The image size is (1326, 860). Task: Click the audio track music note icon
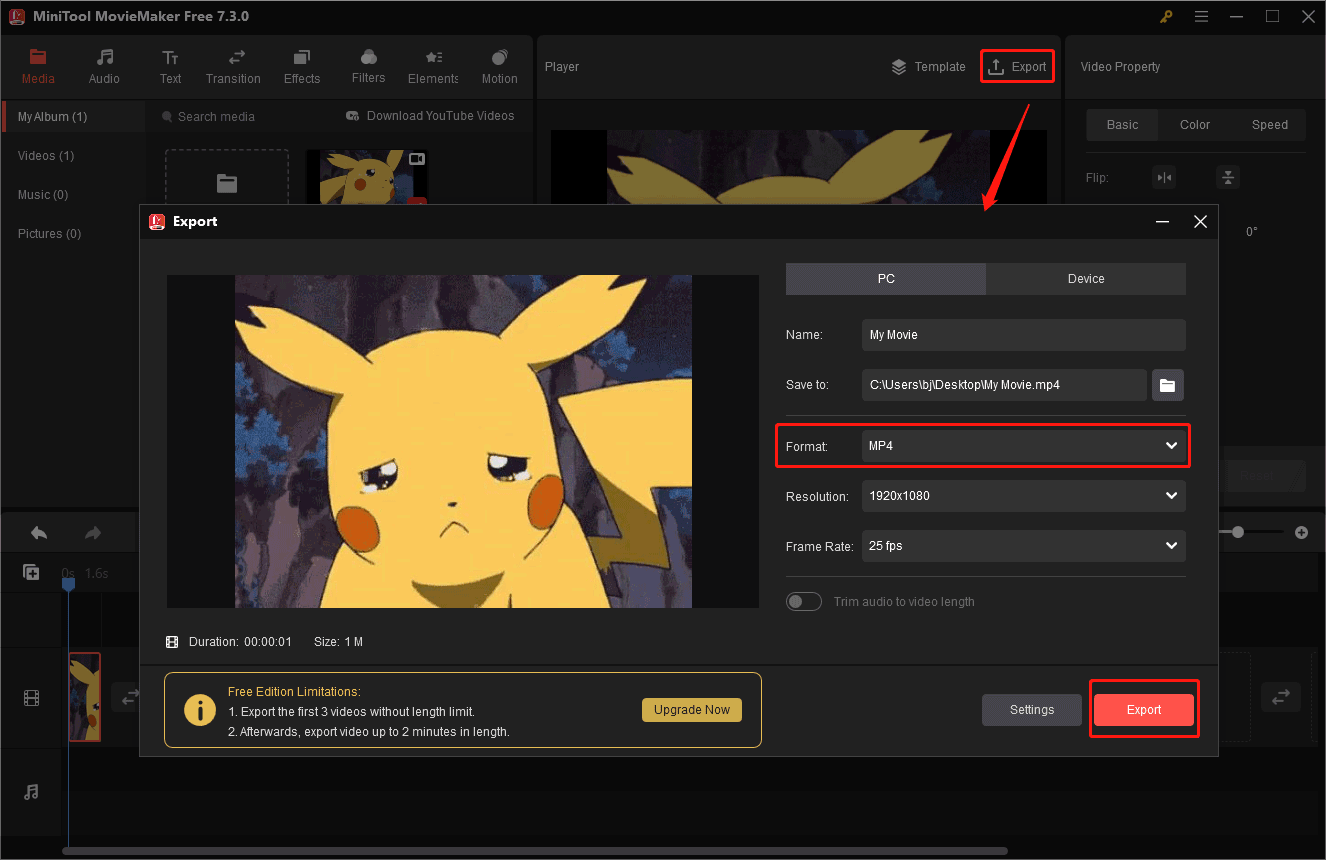tap(32, 792)
